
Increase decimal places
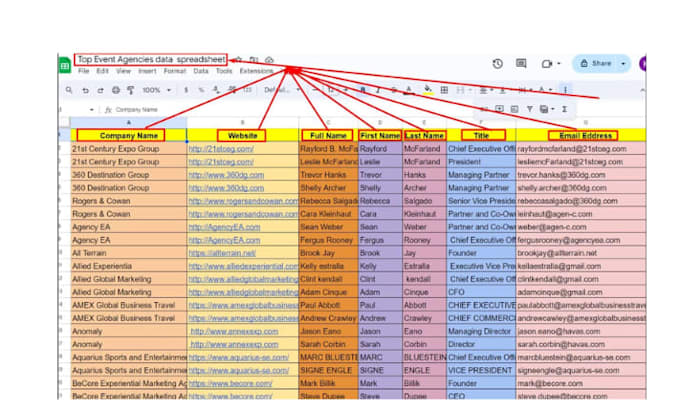(x=232, y=90)
